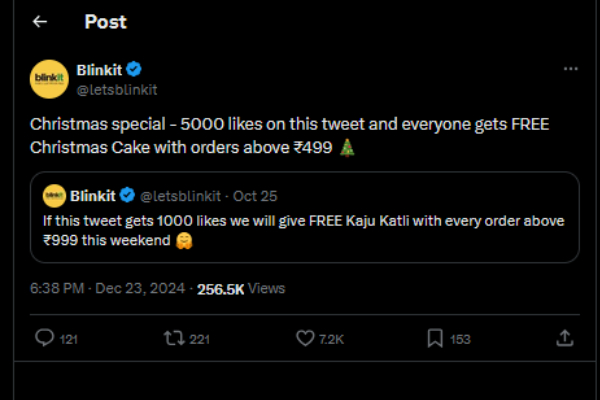Like the tweet with heart icon
The image size is (600, 400).
(x=306, y=339)
